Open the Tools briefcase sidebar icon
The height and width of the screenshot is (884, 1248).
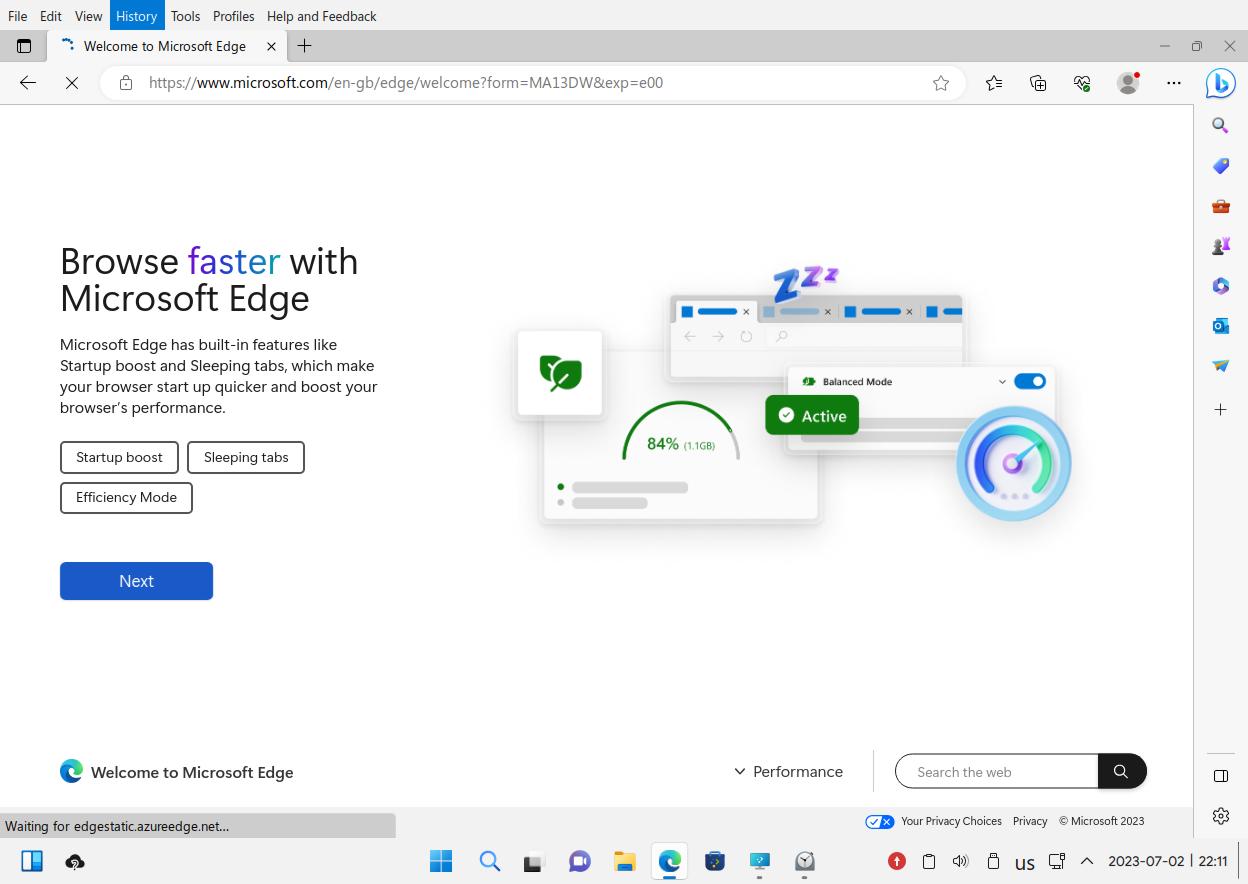tap(1220, 206)
